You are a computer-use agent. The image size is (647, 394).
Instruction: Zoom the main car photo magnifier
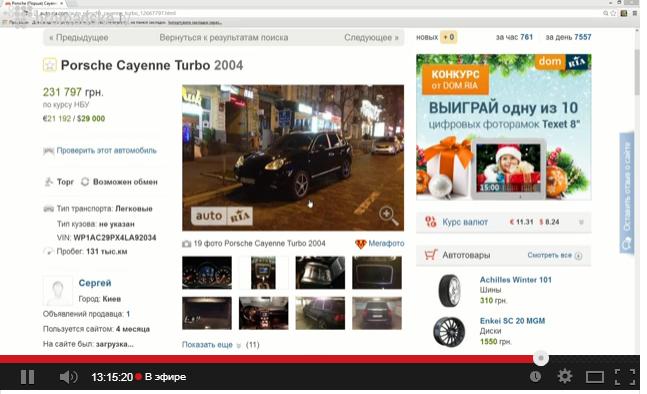click(388, 216)
